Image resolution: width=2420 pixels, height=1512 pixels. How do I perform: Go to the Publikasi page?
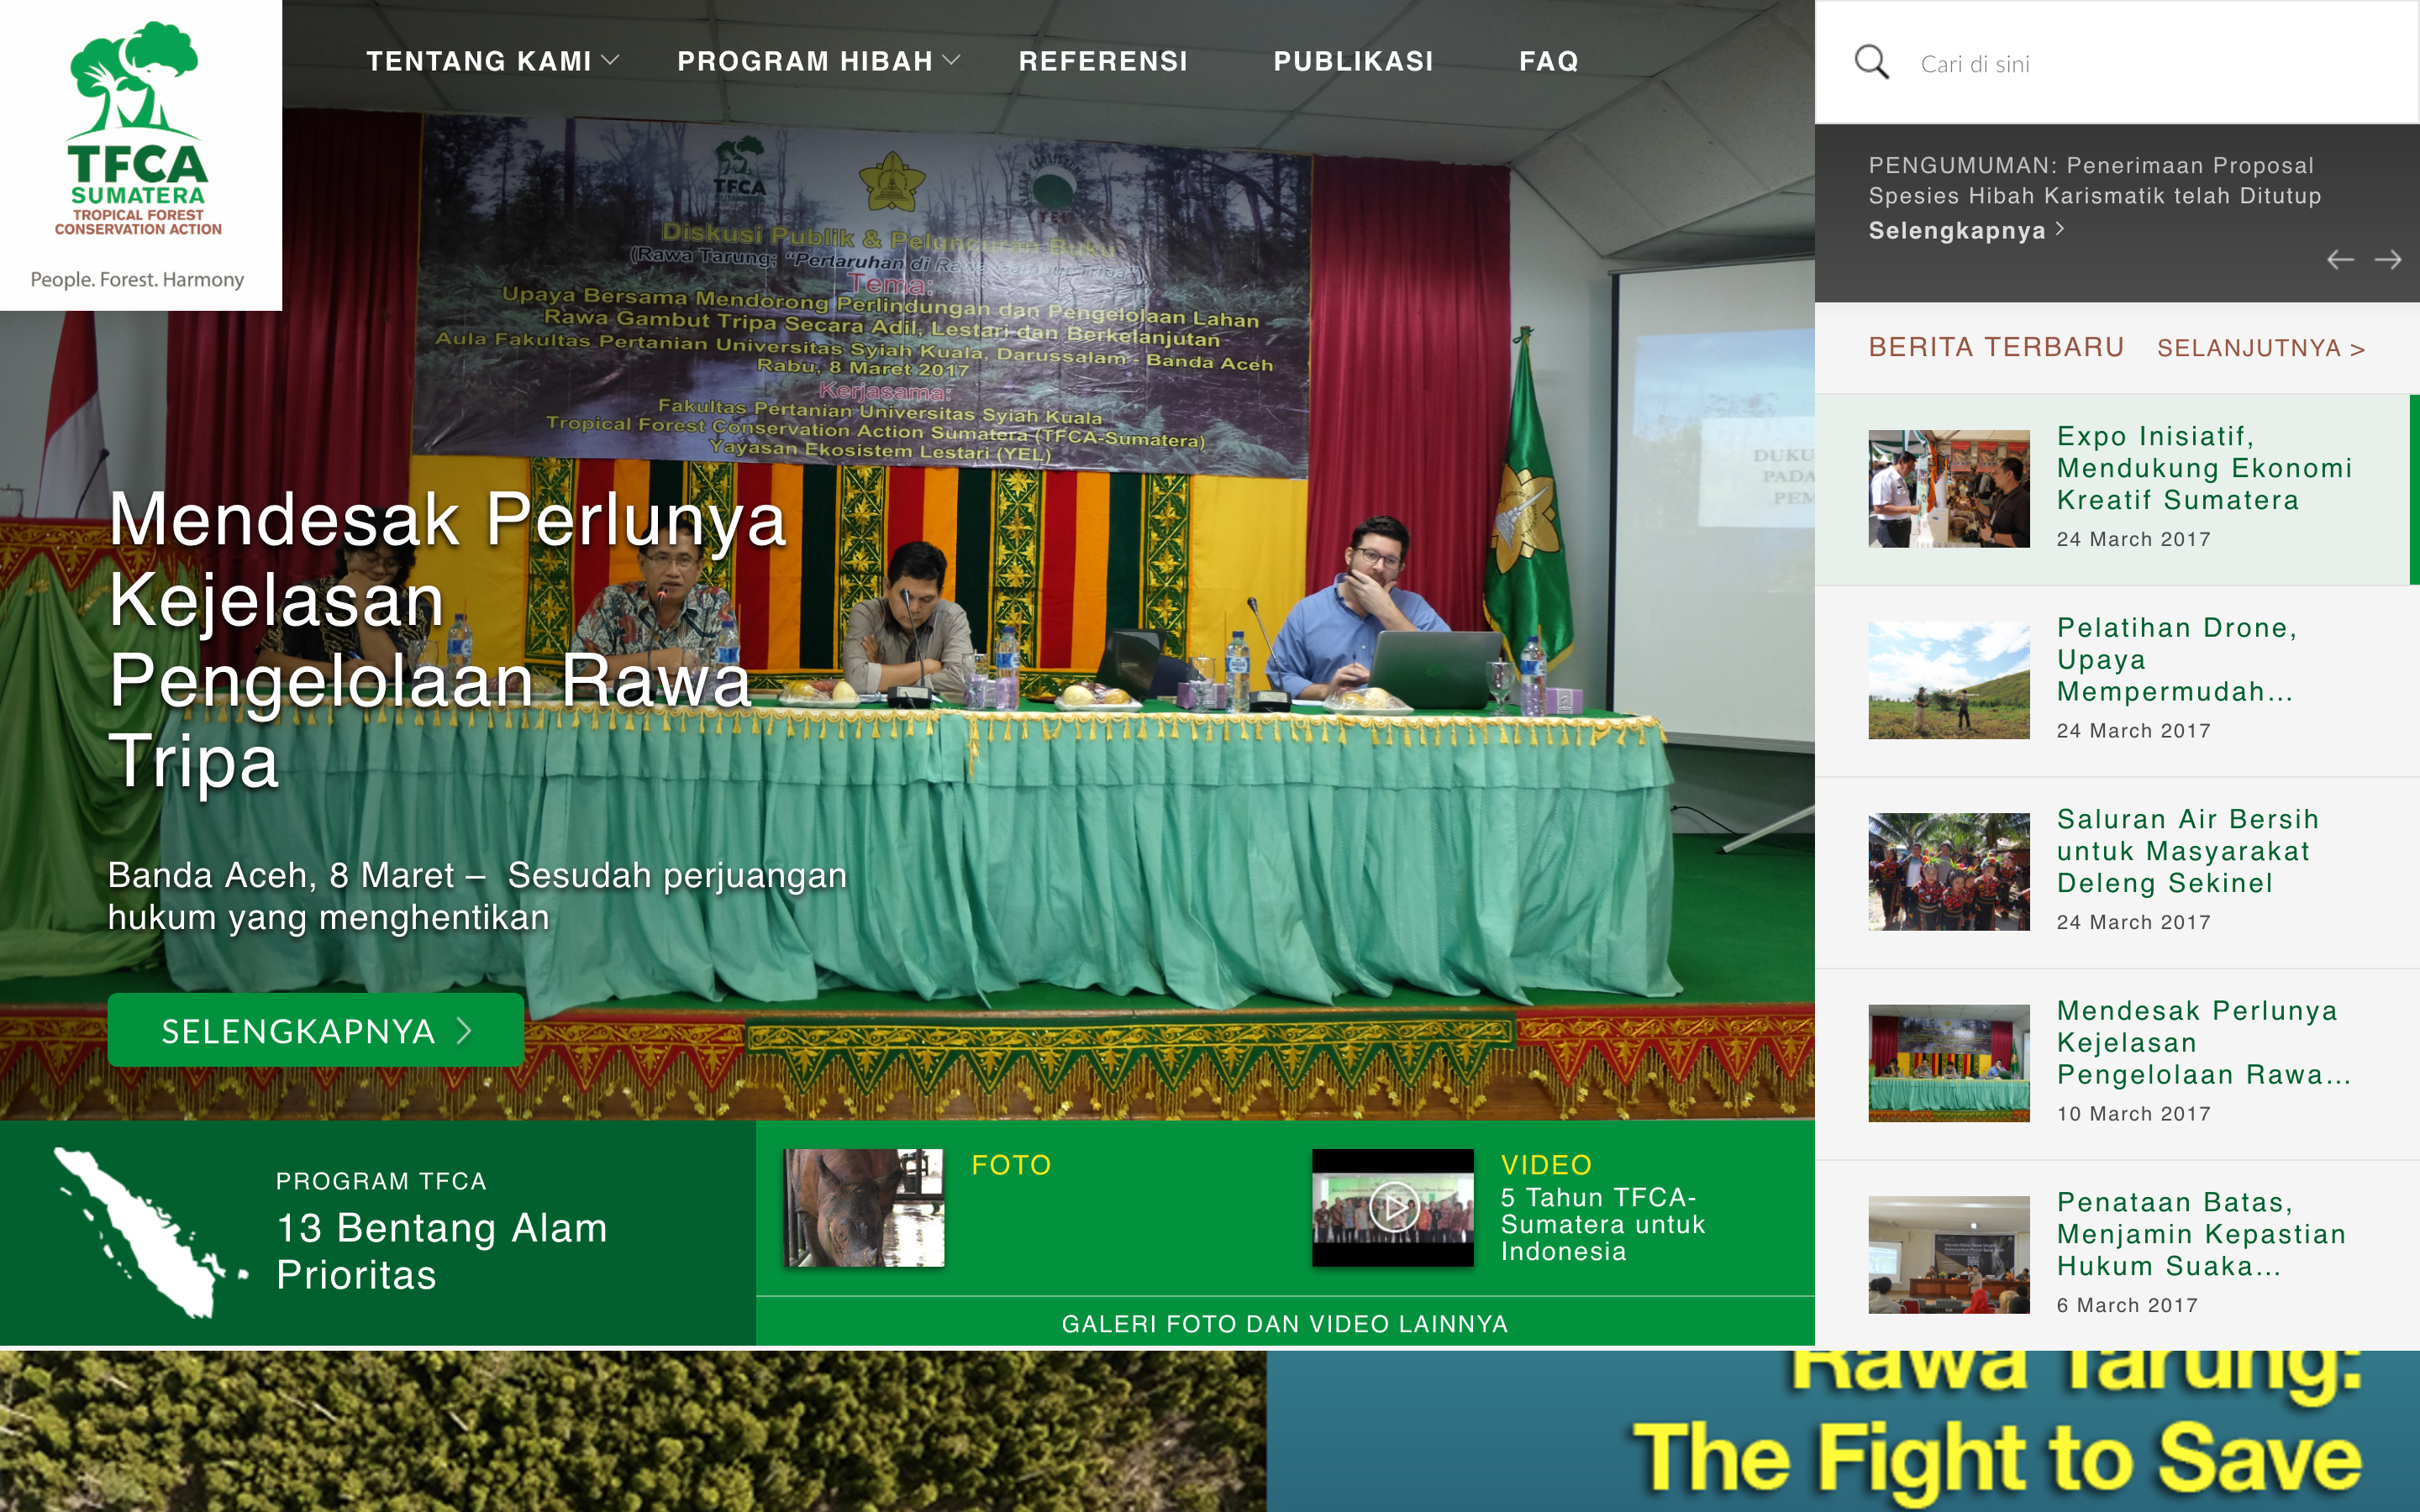coord(1353,61)
